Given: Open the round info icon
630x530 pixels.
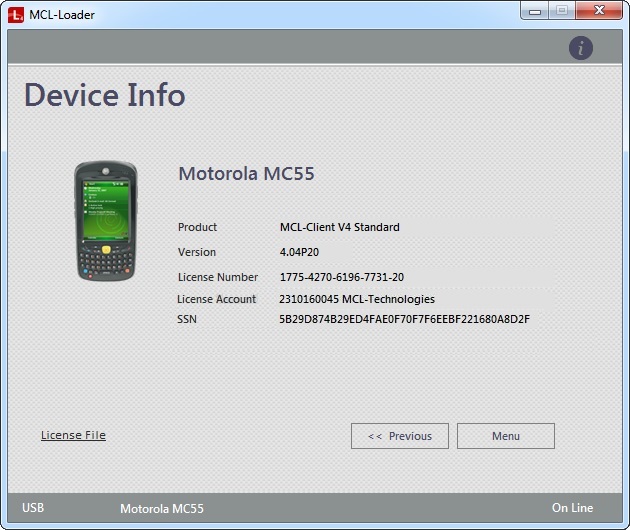Looking at the screenshot, I should pyautogui.click(x=581, y=48).
